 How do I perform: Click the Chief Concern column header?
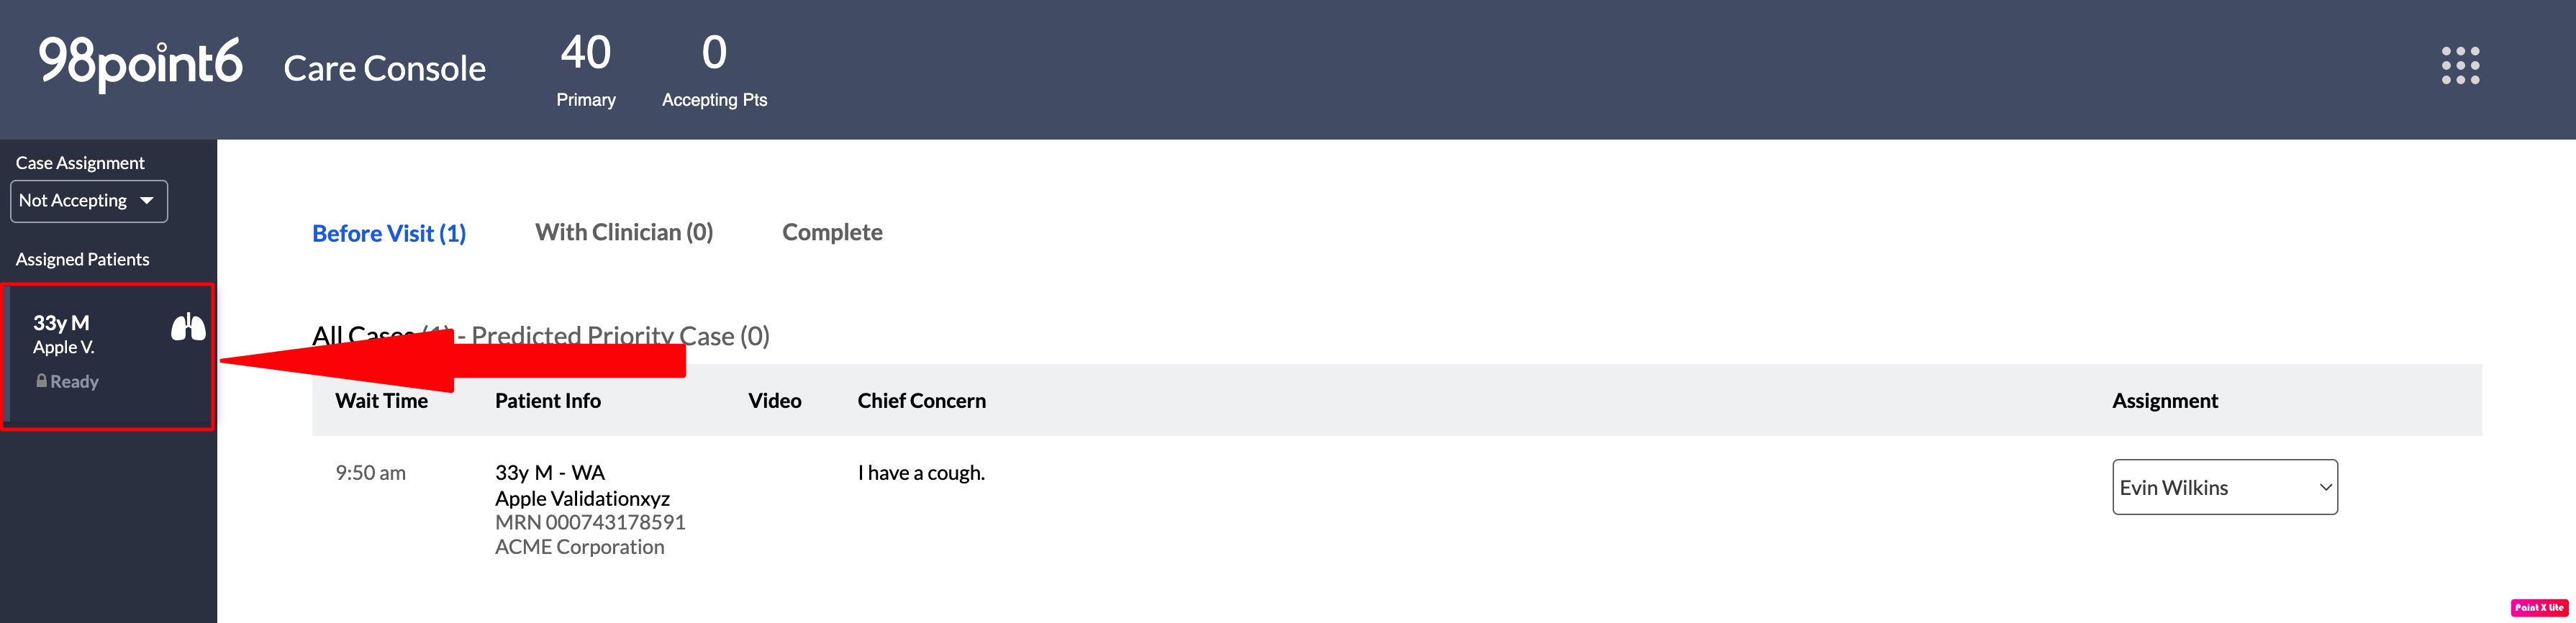[922, 401]
